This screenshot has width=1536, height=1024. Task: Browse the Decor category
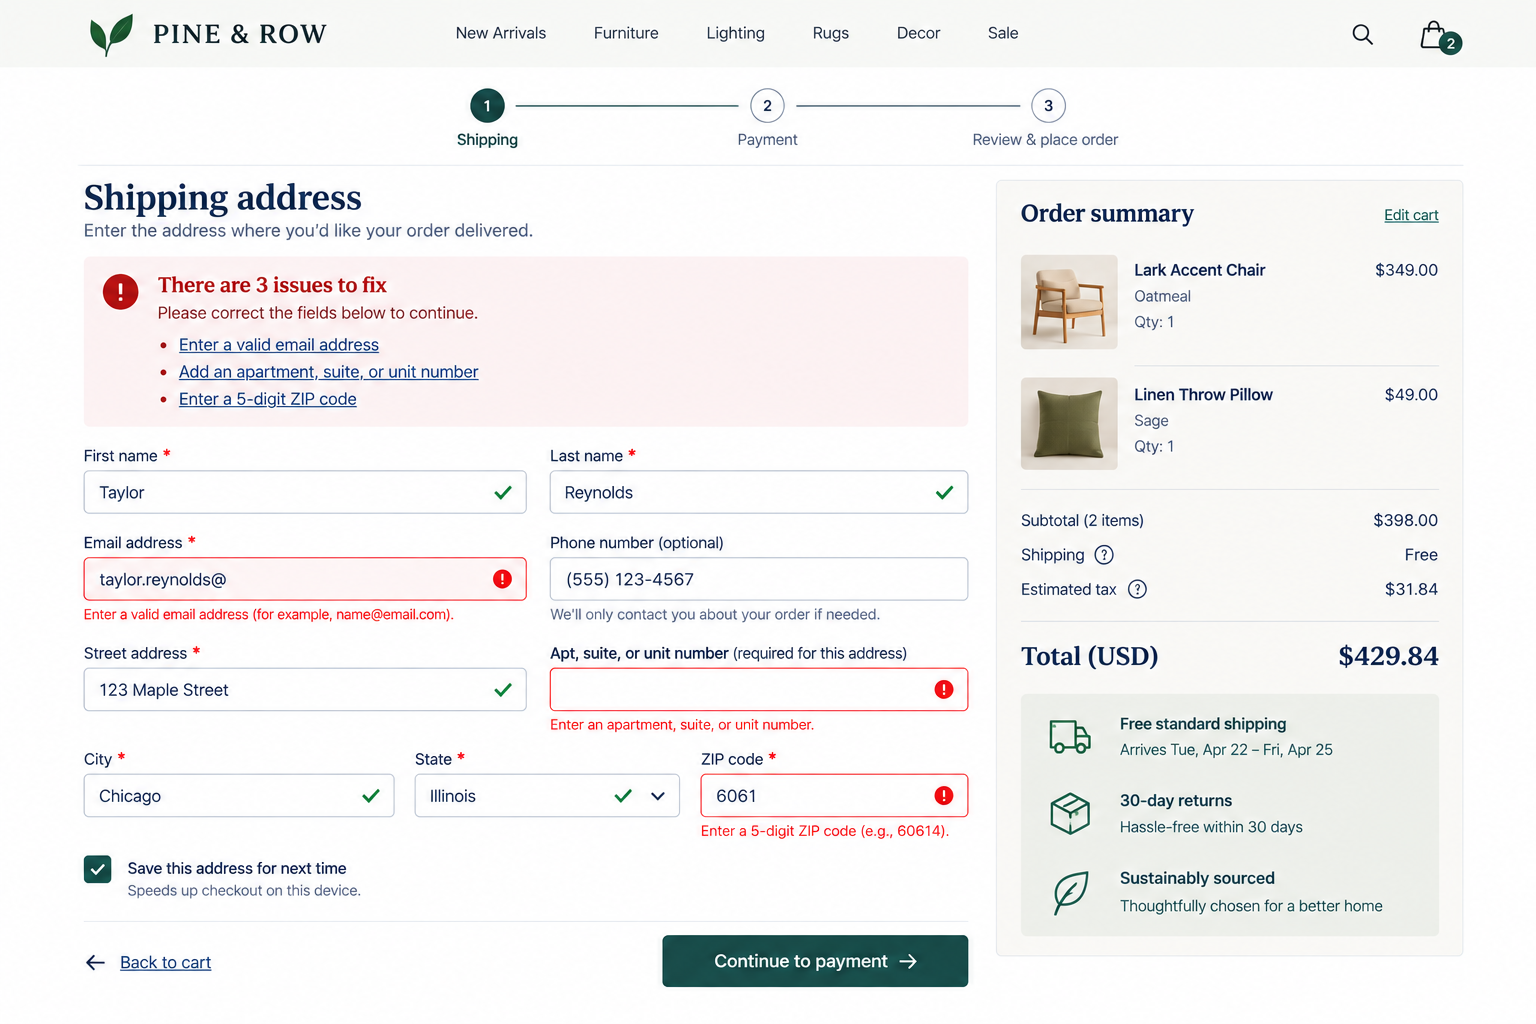point(918,33)
